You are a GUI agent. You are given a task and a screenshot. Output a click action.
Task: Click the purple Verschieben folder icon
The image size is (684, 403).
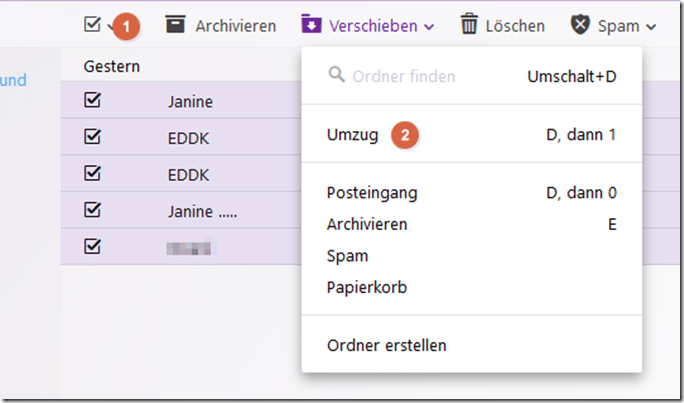(x=311, y=24)
